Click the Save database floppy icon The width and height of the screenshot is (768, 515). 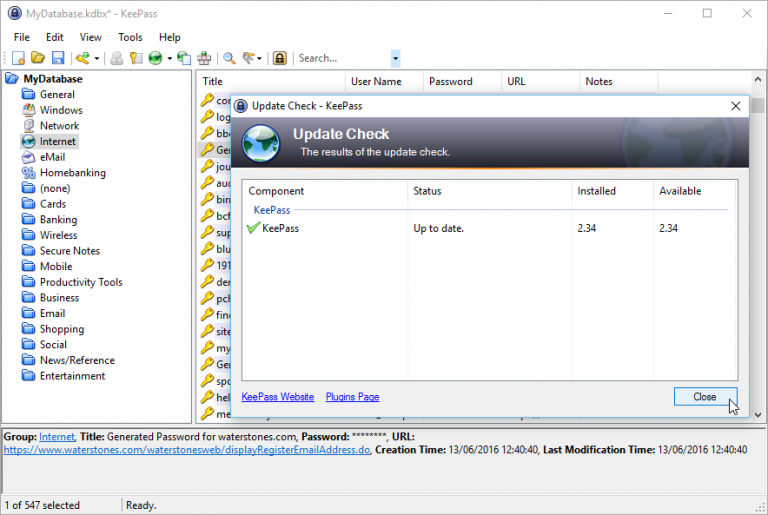[x=58, y=58]
